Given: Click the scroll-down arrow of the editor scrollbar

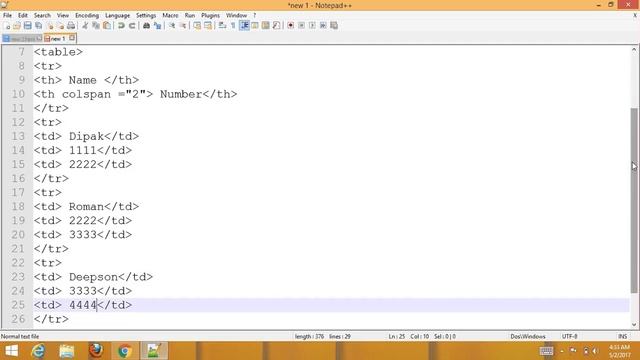Looking at the screenshot, I should coord(634,325).
